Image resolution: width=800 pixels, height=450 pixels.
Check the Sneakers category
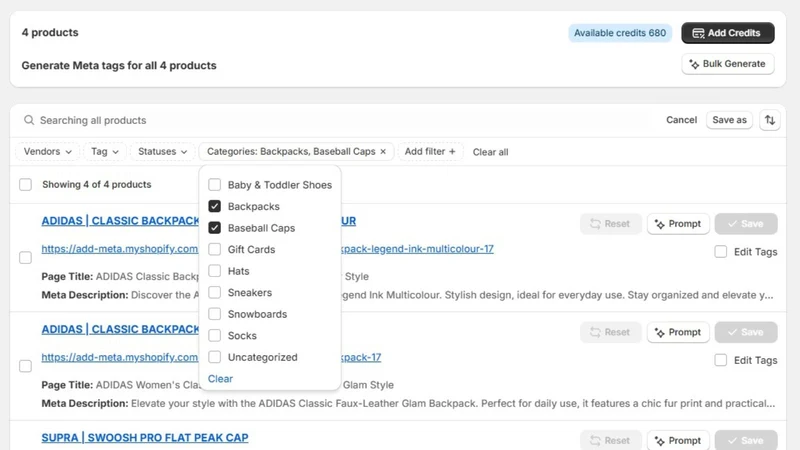tap(214, 292)
